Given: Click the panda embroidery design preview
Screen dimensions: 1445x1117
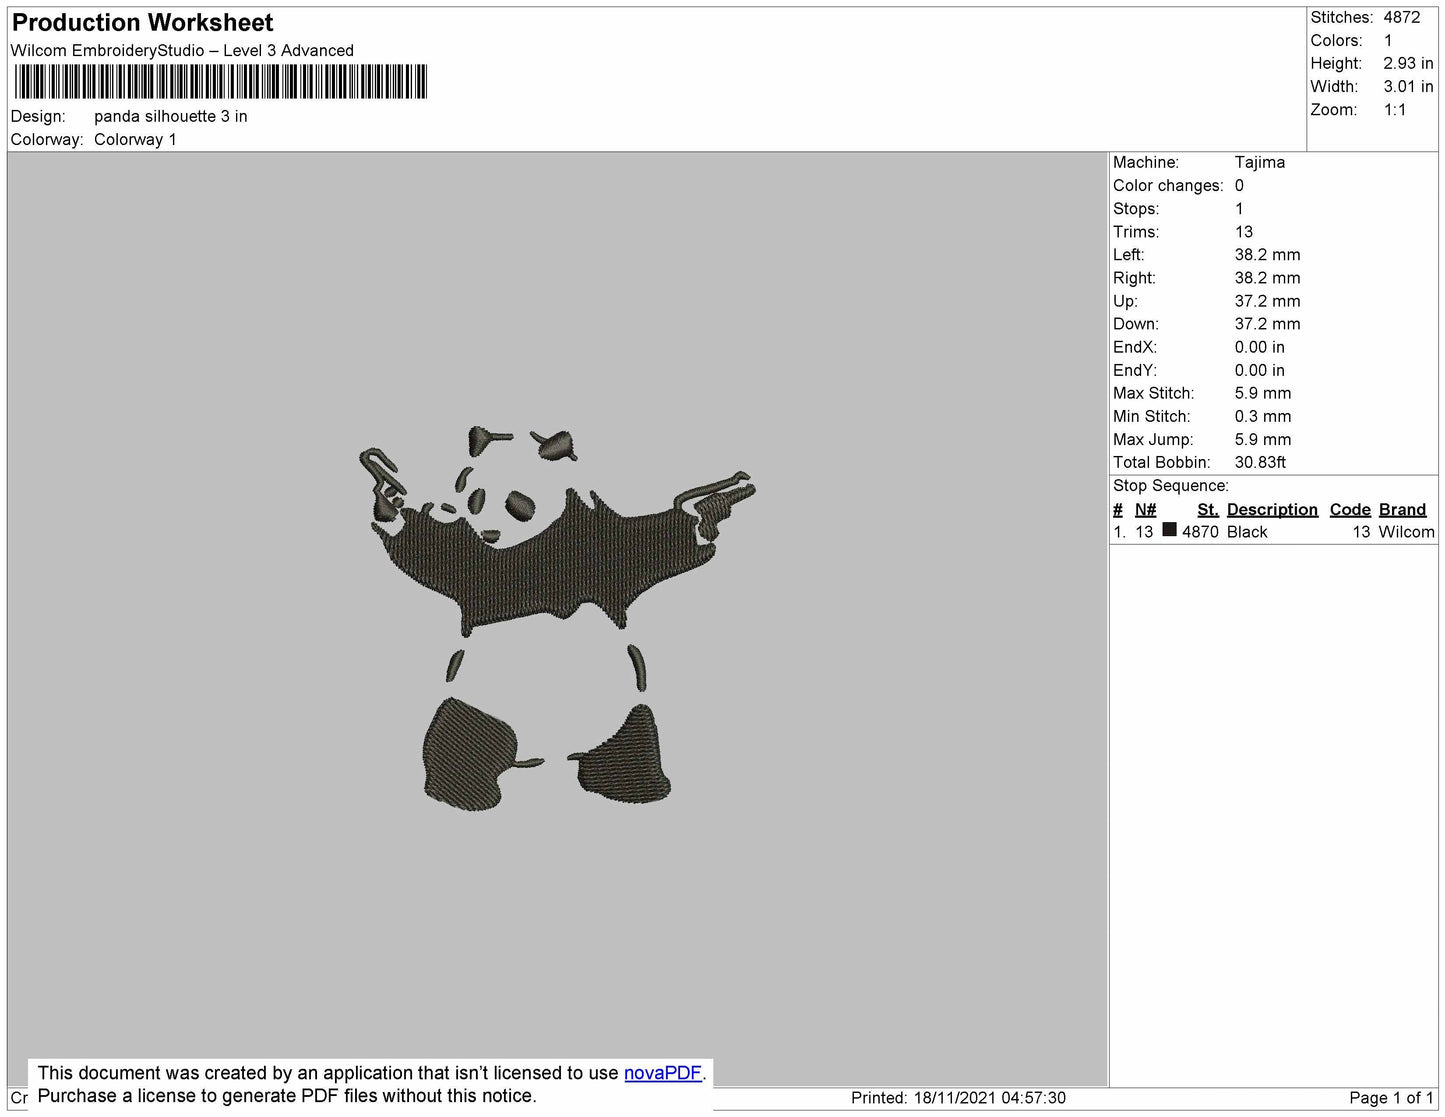Looking at the screenshot, I should tap(557, 617).
